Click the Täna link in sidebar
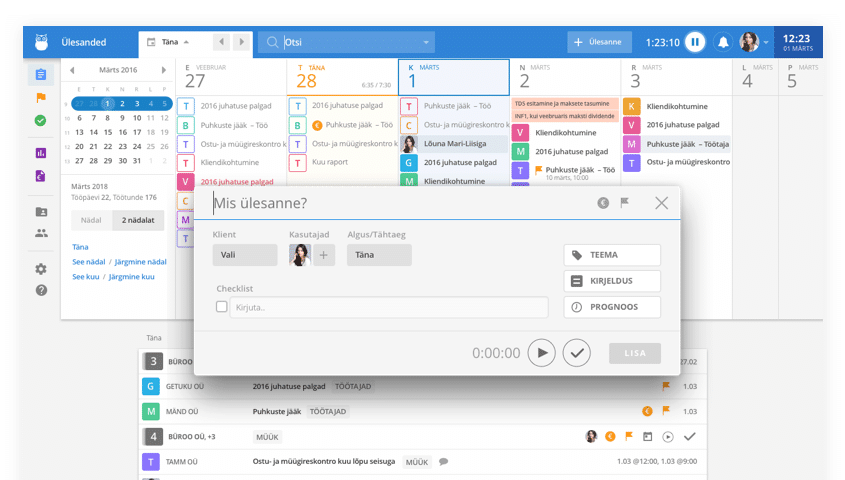 pyautogui.click(x=80, y=247)
